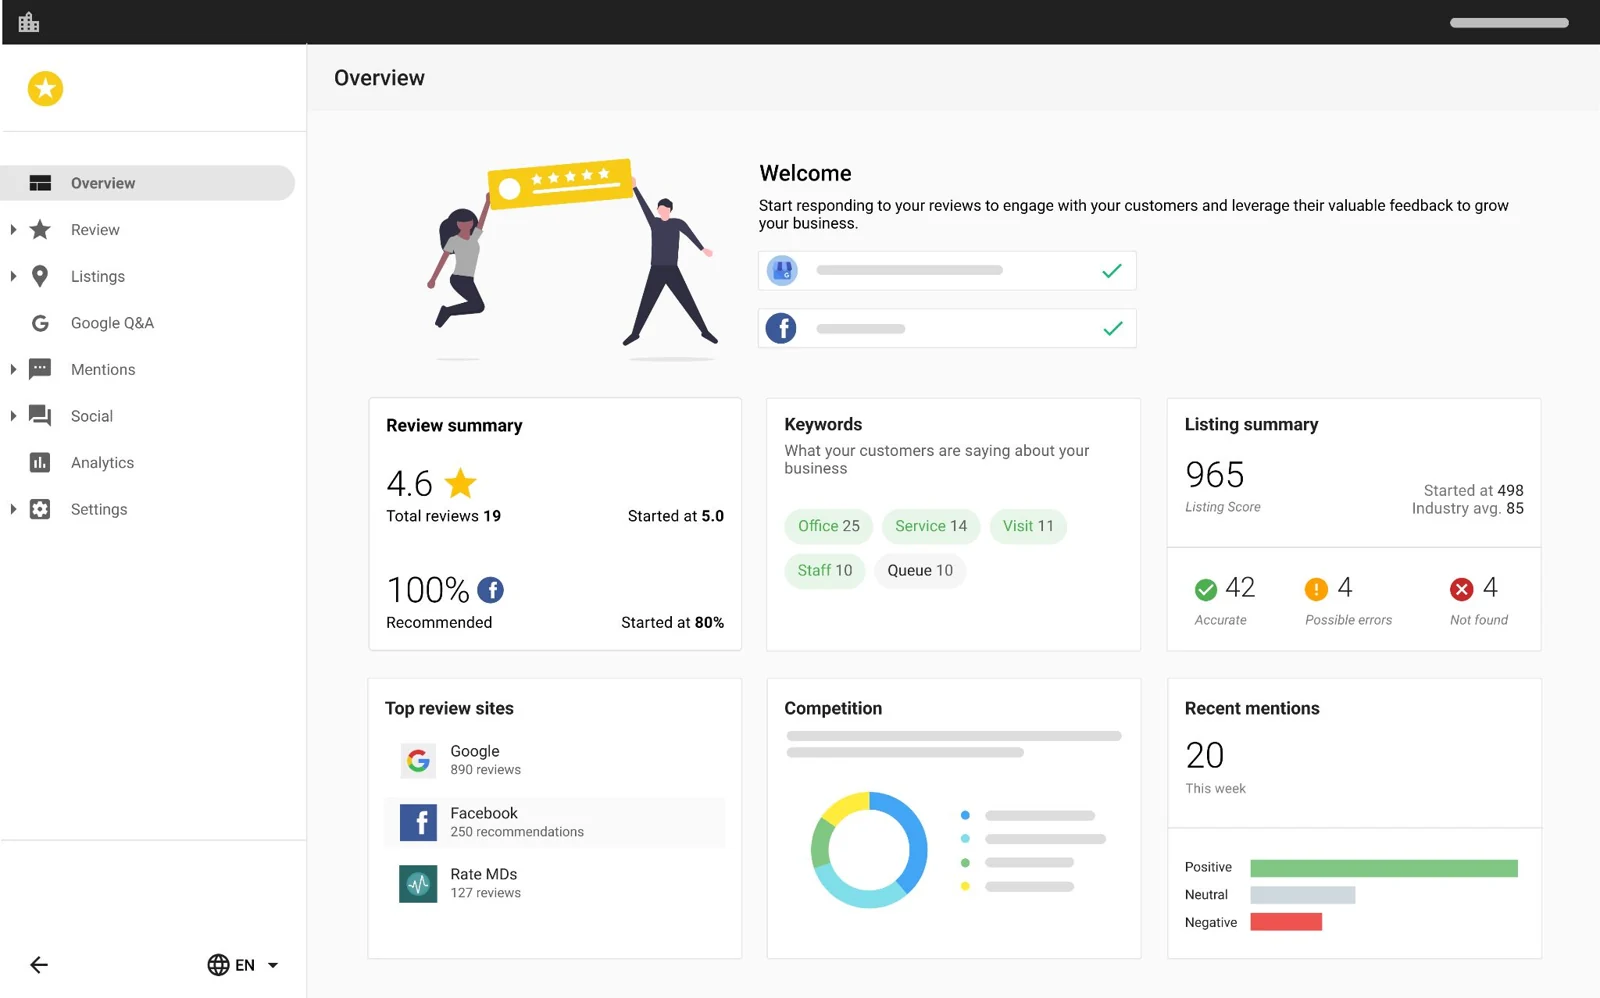Expand the Settings menu arrow
Viewport: 1600px width, 998px height.
[x=13, y=509]
